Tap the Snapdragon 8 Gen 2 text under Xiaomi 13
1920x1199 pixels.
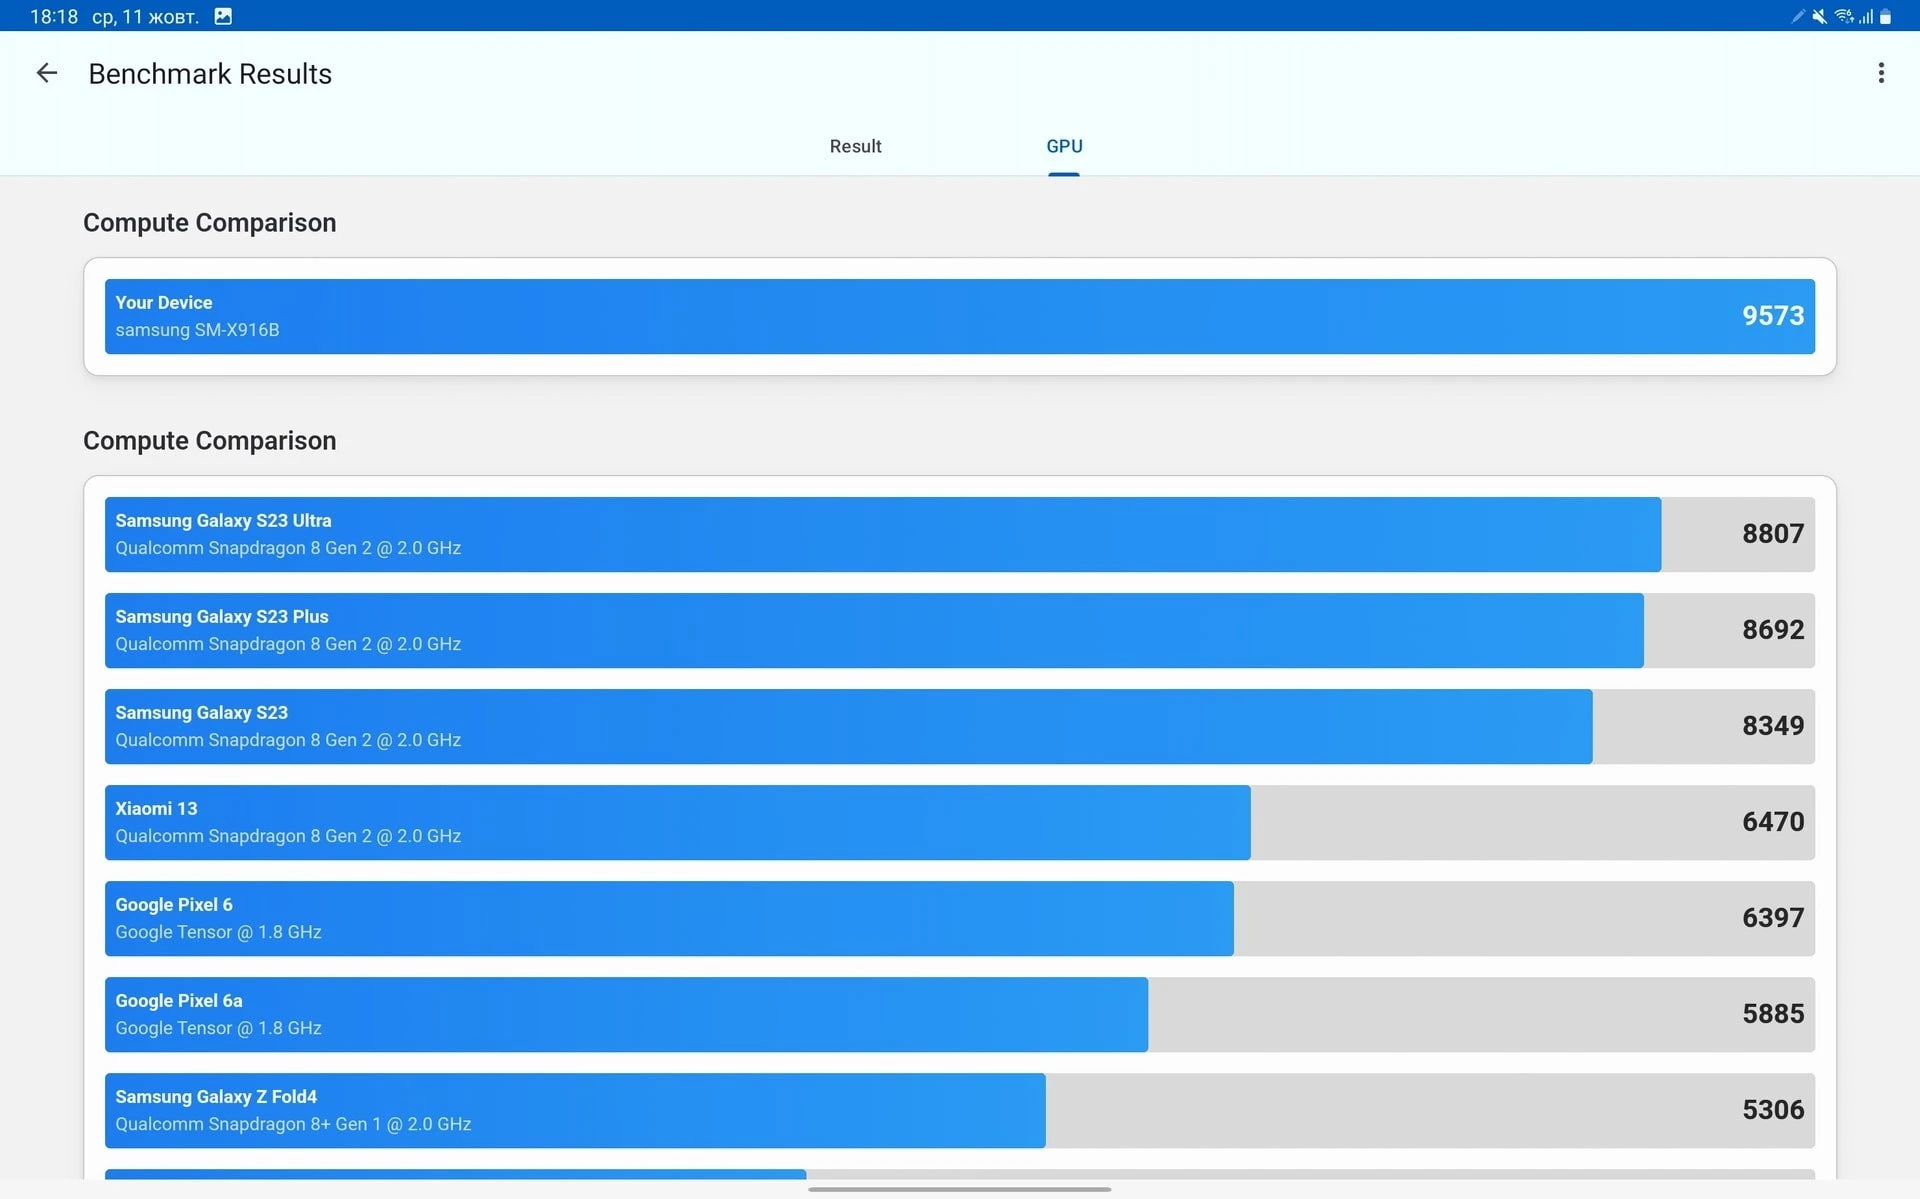288,836
